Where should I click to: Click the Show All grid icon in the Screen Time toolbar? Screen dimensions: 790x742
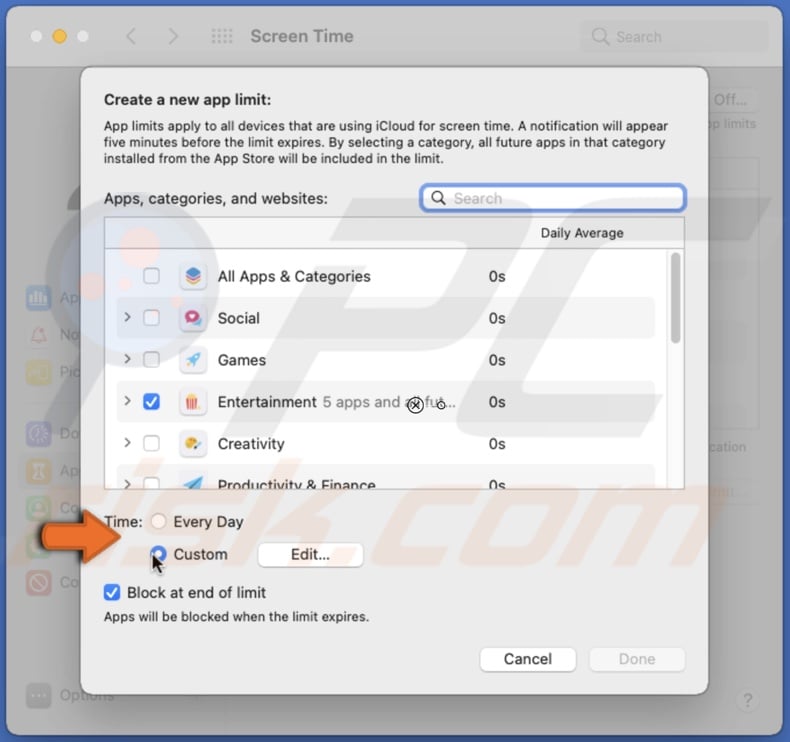(x=222, y=36)
